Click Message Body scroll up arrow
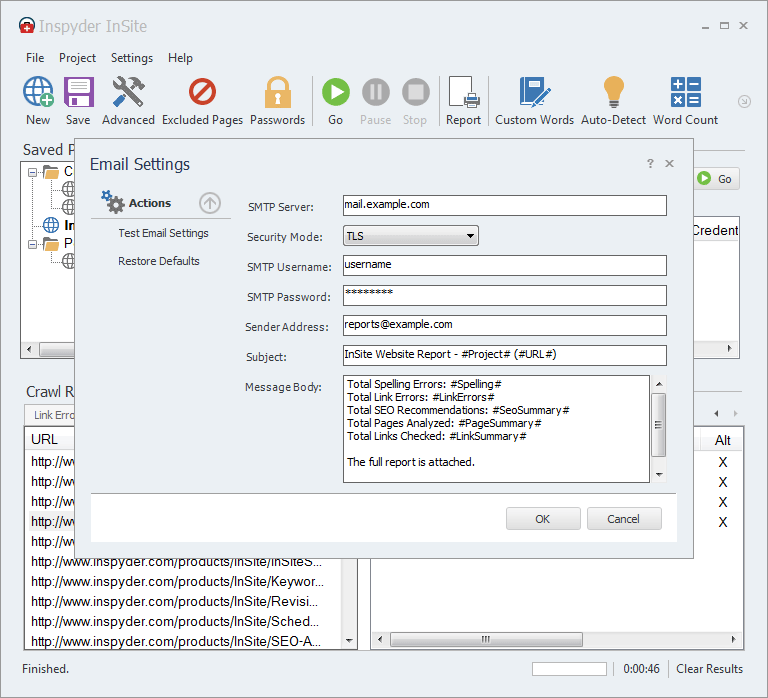This screenshot has width=768, height=698. pos(659,384)
